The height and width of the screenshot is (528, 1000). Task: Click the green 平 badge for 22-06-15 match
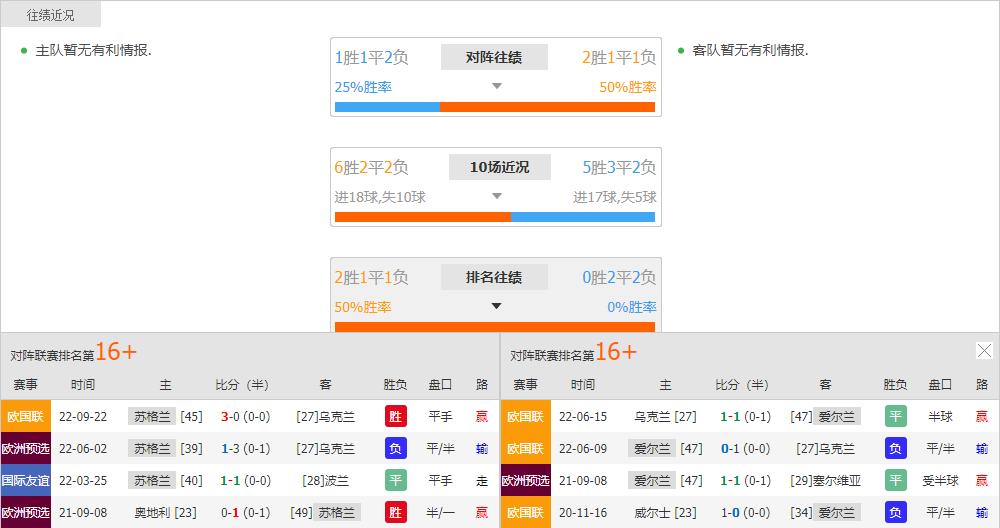895,417
